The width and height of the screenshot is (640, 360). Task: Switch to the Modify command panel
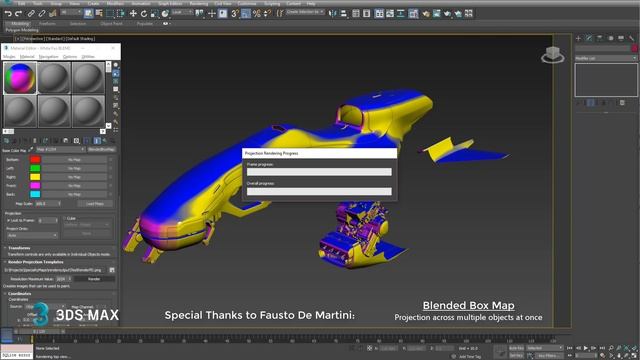(x=589, y=38)
